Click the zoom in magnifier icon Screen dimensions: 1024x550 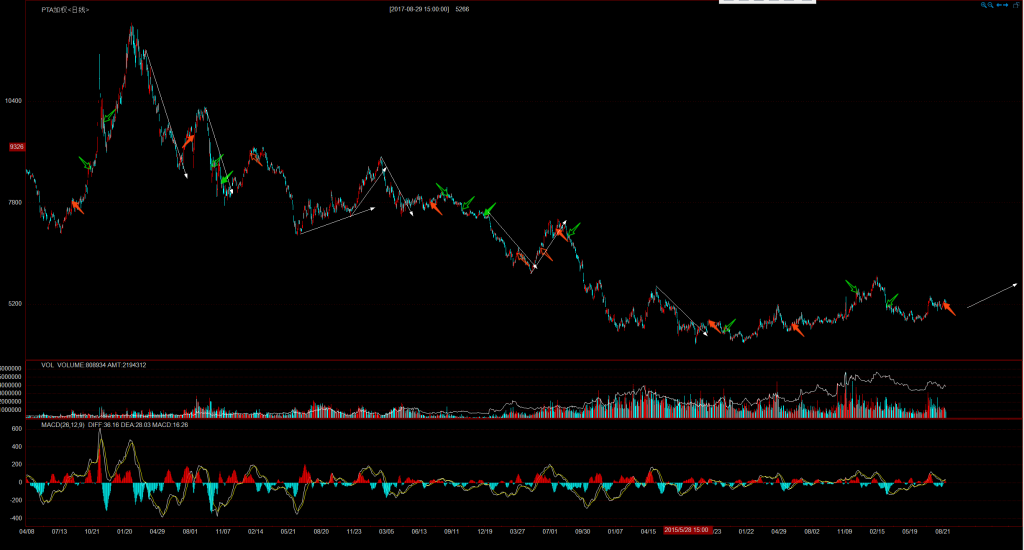click(984, 6)
